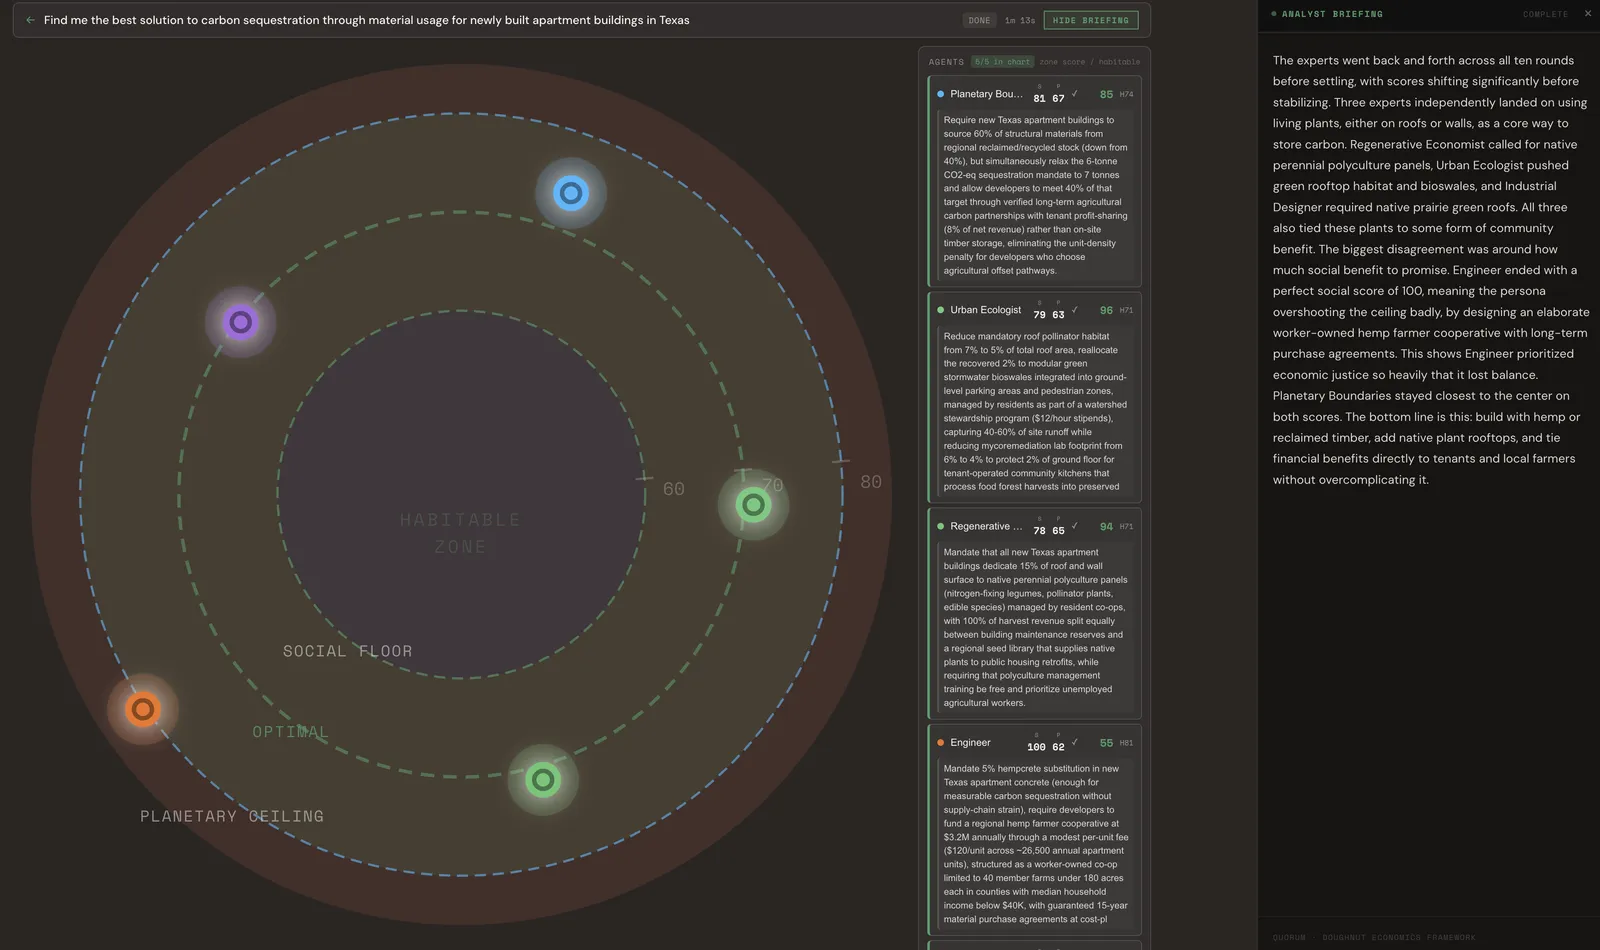
Task: Toggle checkmark on Urban Ecologist card
Action: (x=1075, y=310)
